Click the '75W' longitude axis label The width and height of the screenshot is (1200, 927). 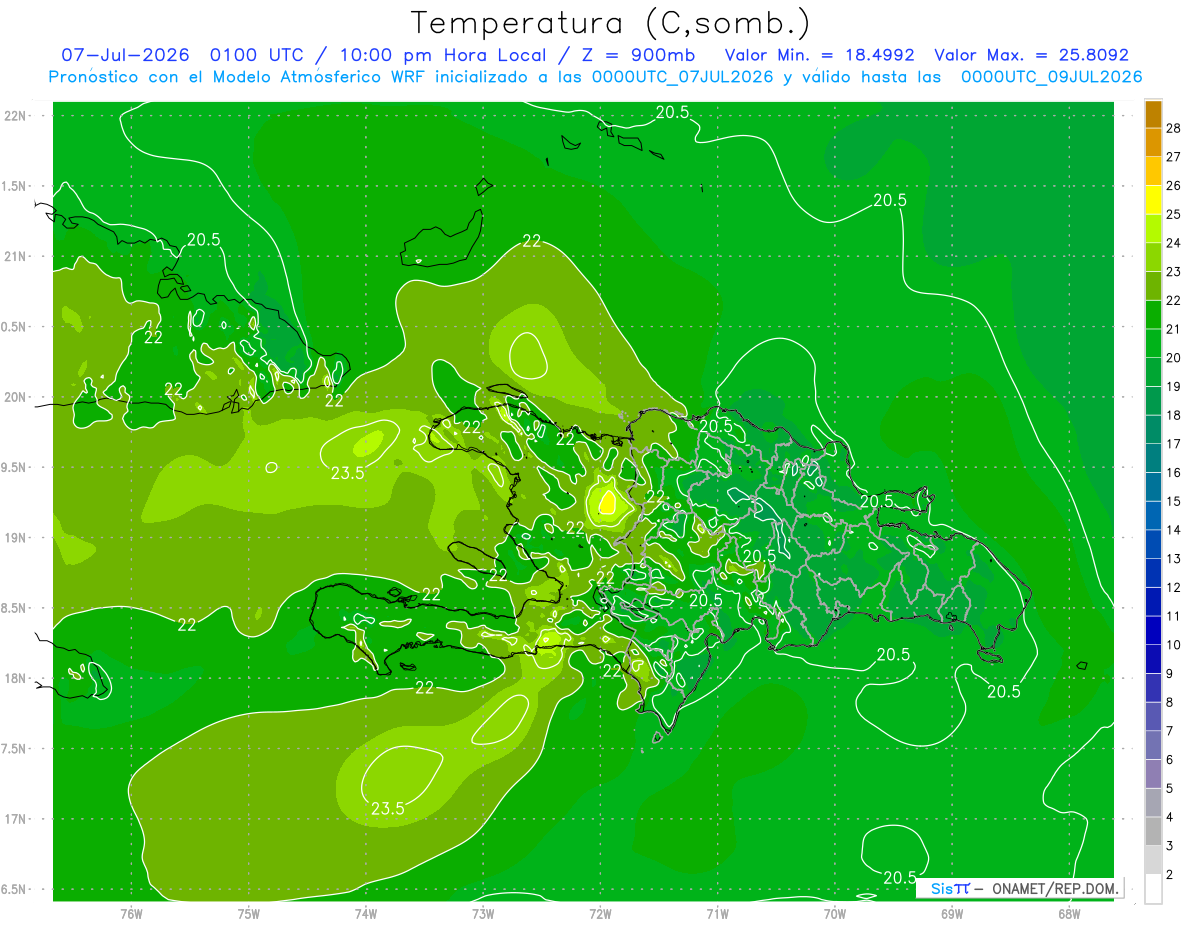pos(248,914)
